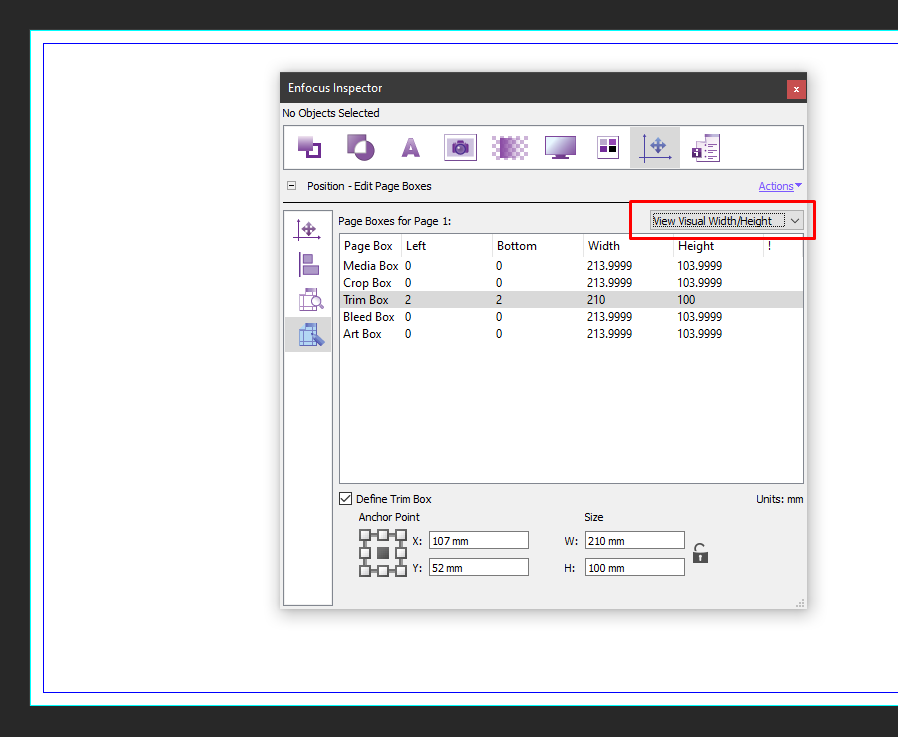
Task: Open the View Visual Width/Height dropdown
Action: coord(726,221)
